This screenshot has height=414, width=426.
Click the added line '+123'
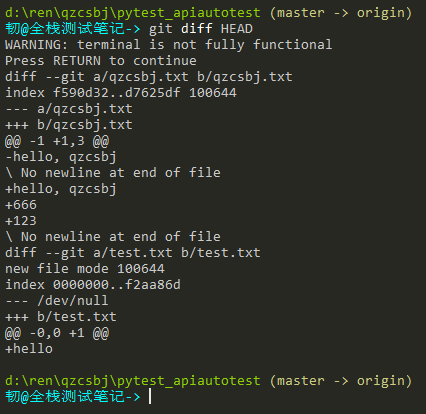coord(21,221)
